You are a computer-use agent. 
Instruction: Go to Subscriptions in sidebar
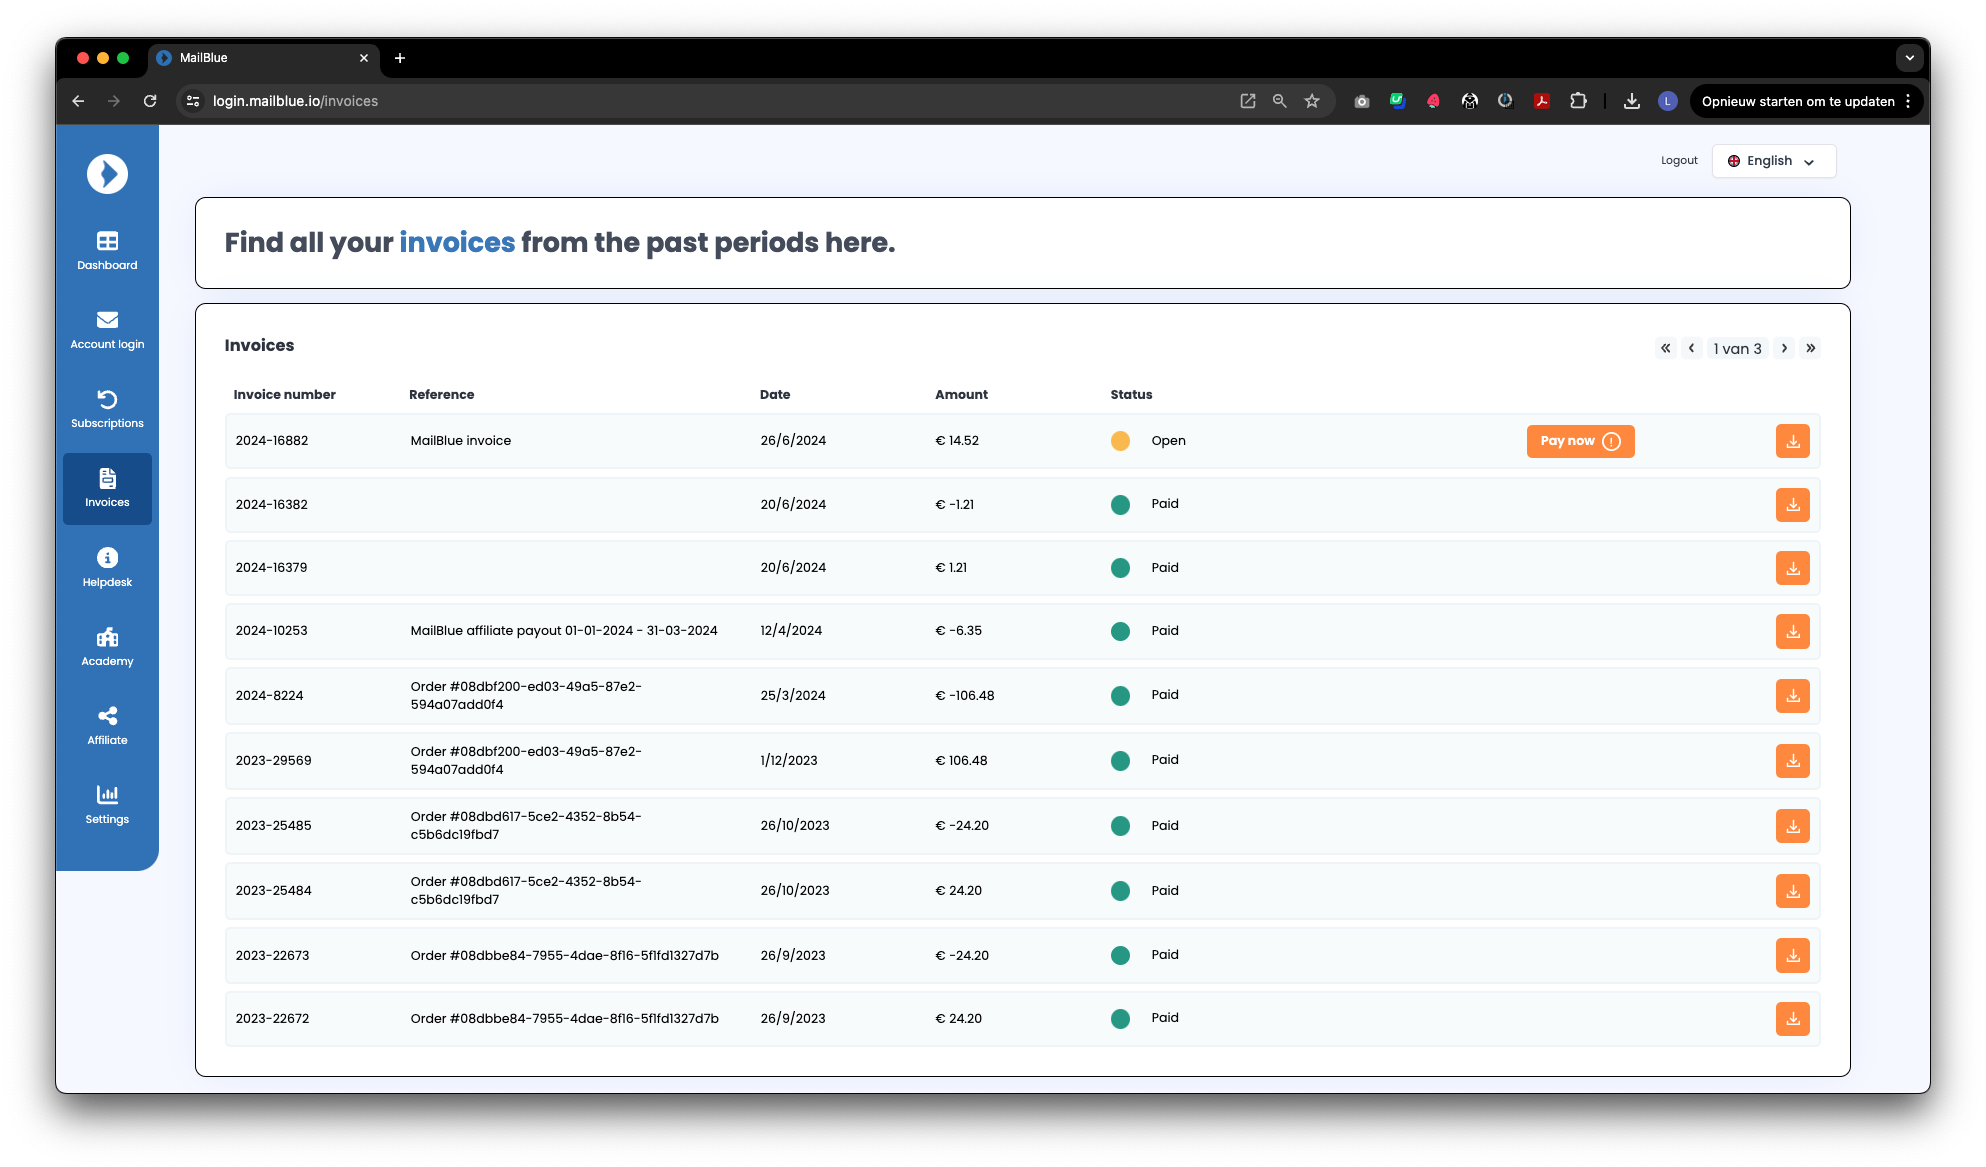tap(107, 409)
